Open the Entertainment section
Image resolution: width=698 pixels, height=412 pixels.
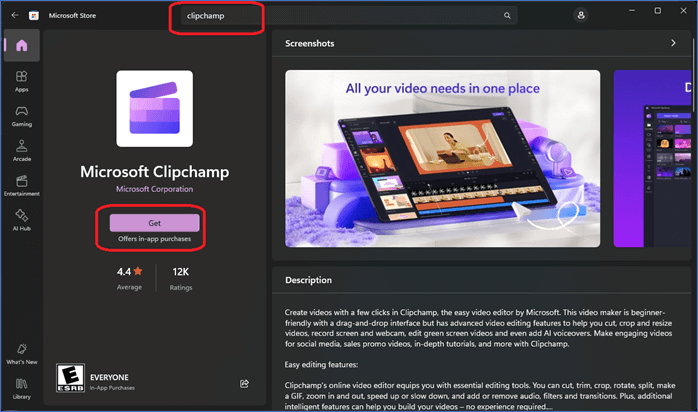[x=21, y=186]
